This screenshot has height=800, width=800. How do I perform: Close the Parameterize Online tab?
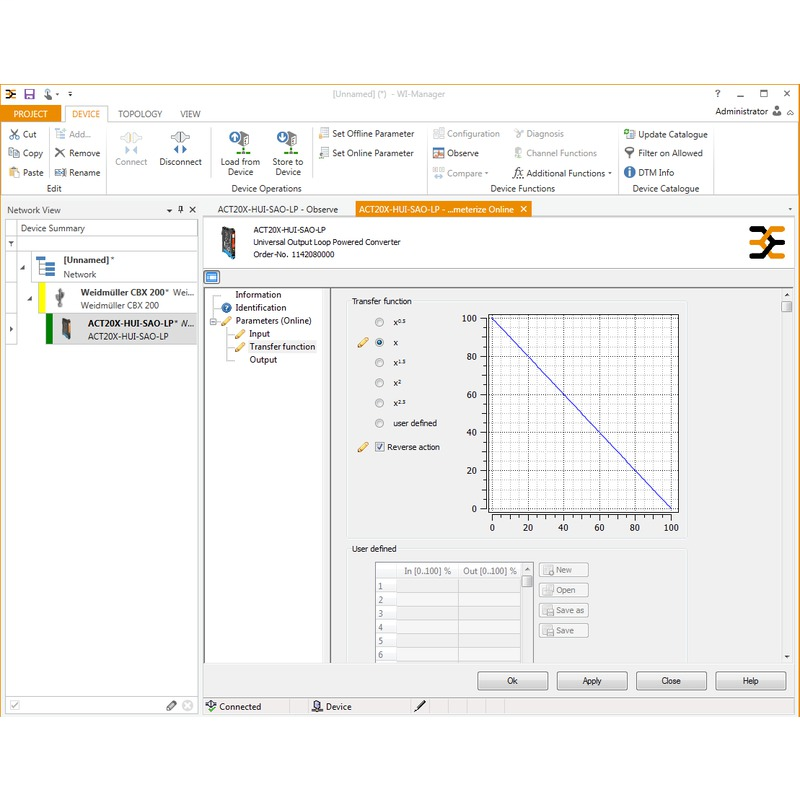click(x=523, y=209)
